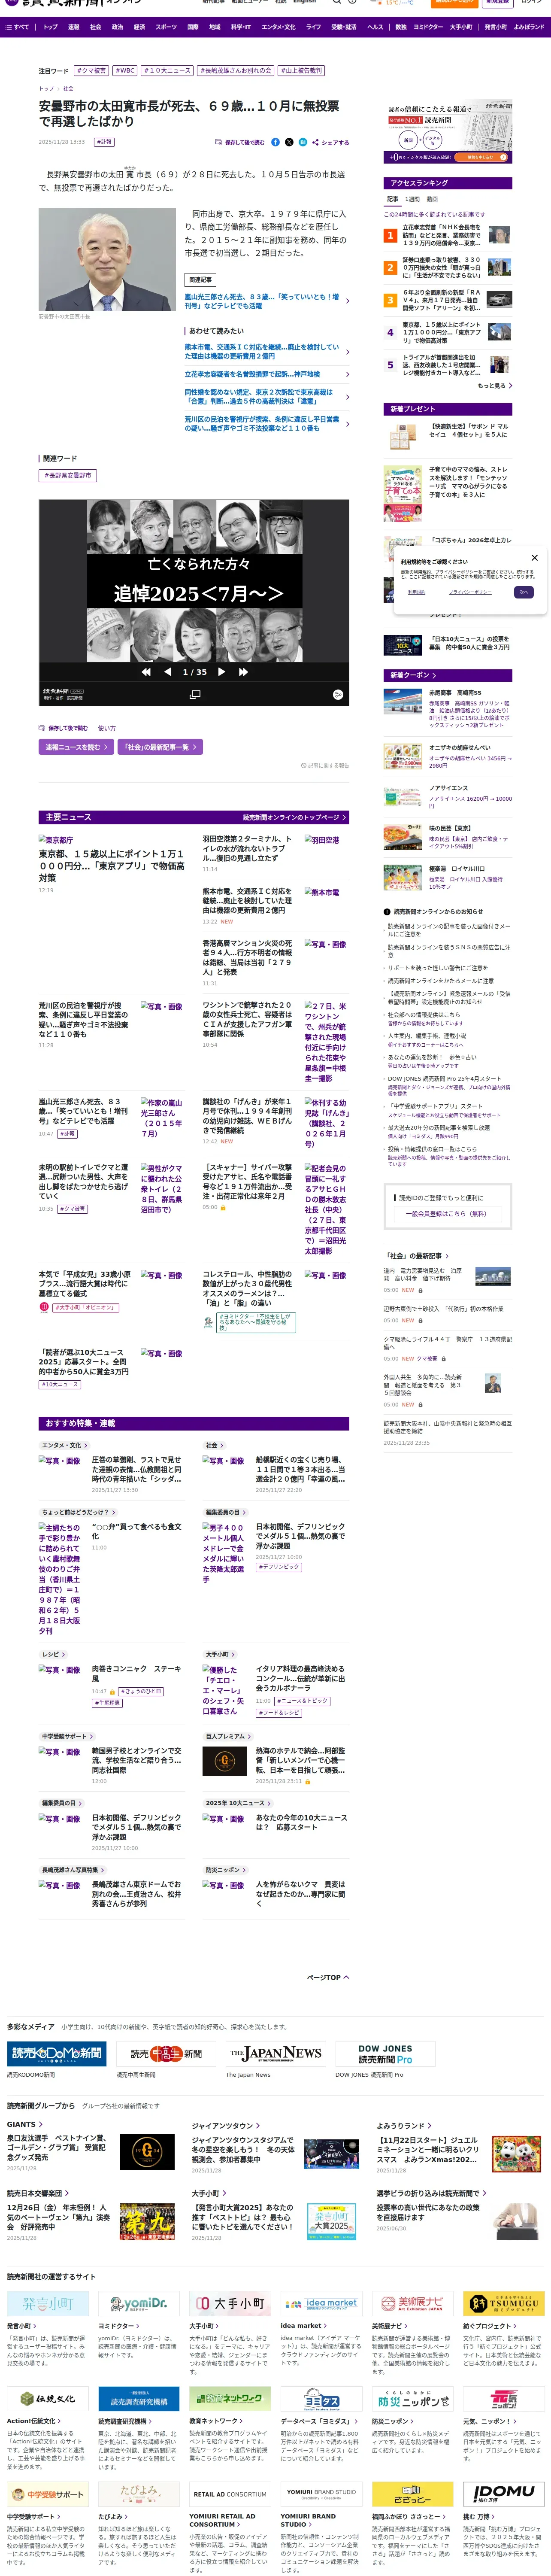
Task: Click #クマ被害 trending tag at top
Action: click(x=92, y=71)
